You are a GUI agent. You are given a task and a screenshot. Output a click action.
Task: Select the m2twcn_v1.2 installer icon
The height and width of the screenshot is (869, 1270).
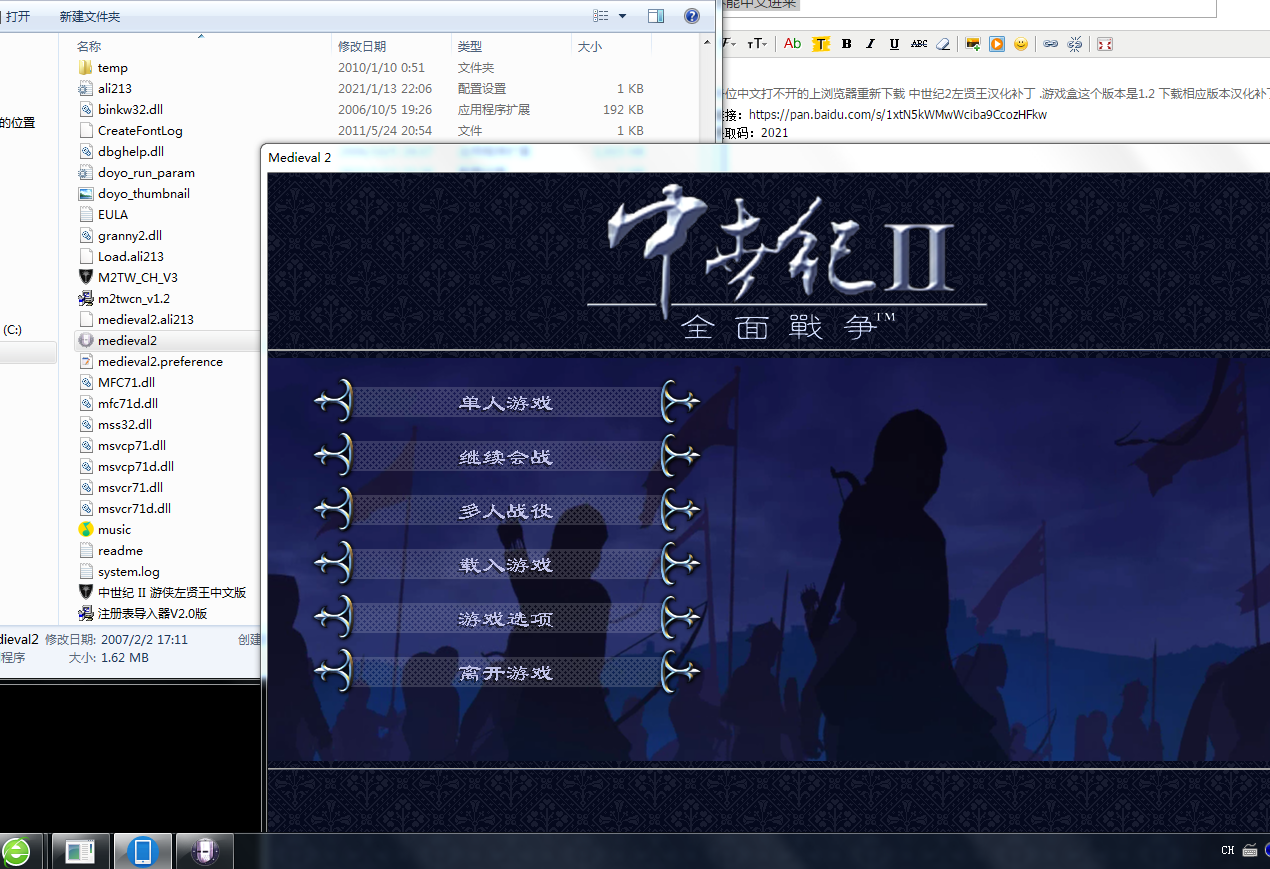point(86,298)
